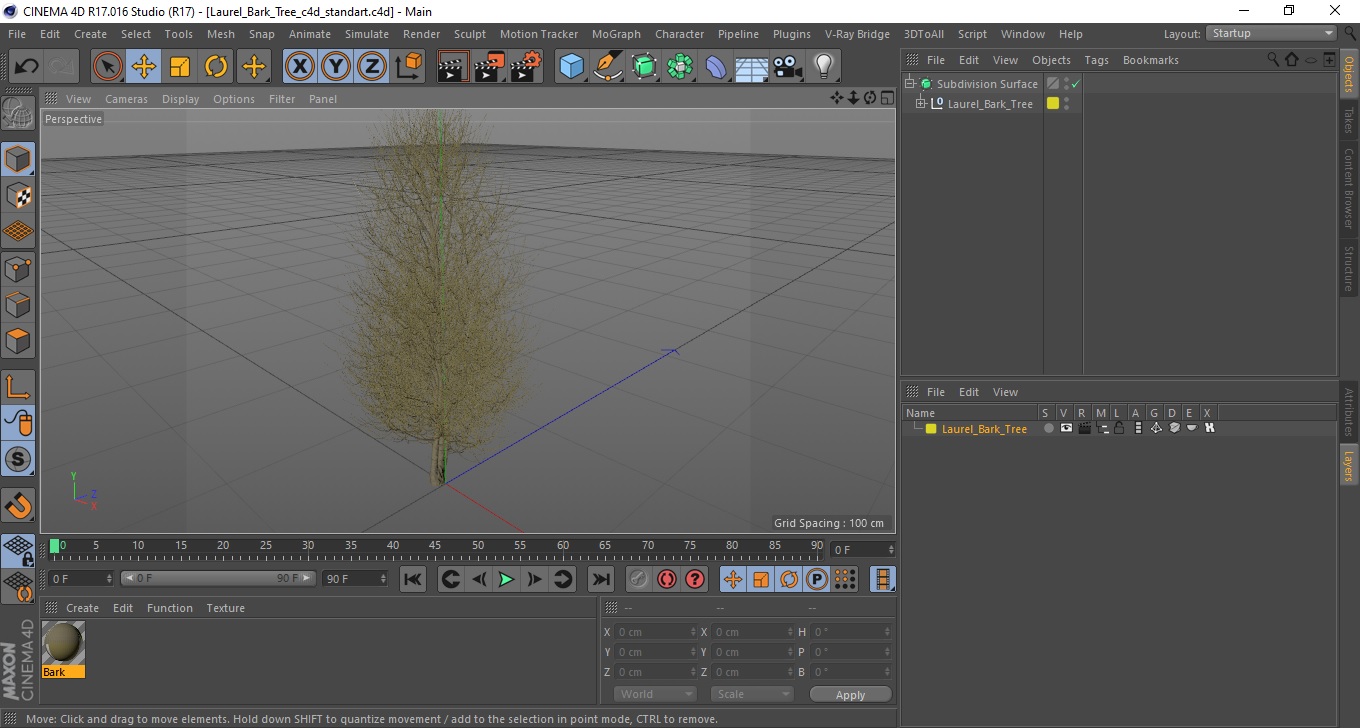1360x728 pixels.
Task: Activate the Move tool
Action: (x=144, y=67)
